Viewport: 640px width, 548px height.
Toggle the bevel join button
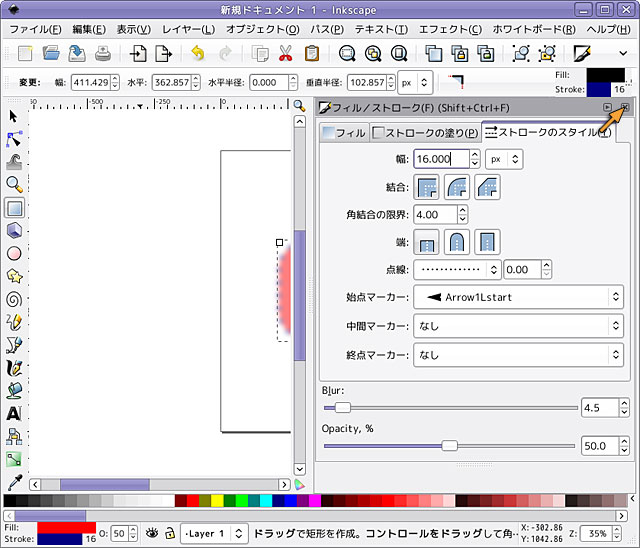pyautogui.click(x=487, y=187)
